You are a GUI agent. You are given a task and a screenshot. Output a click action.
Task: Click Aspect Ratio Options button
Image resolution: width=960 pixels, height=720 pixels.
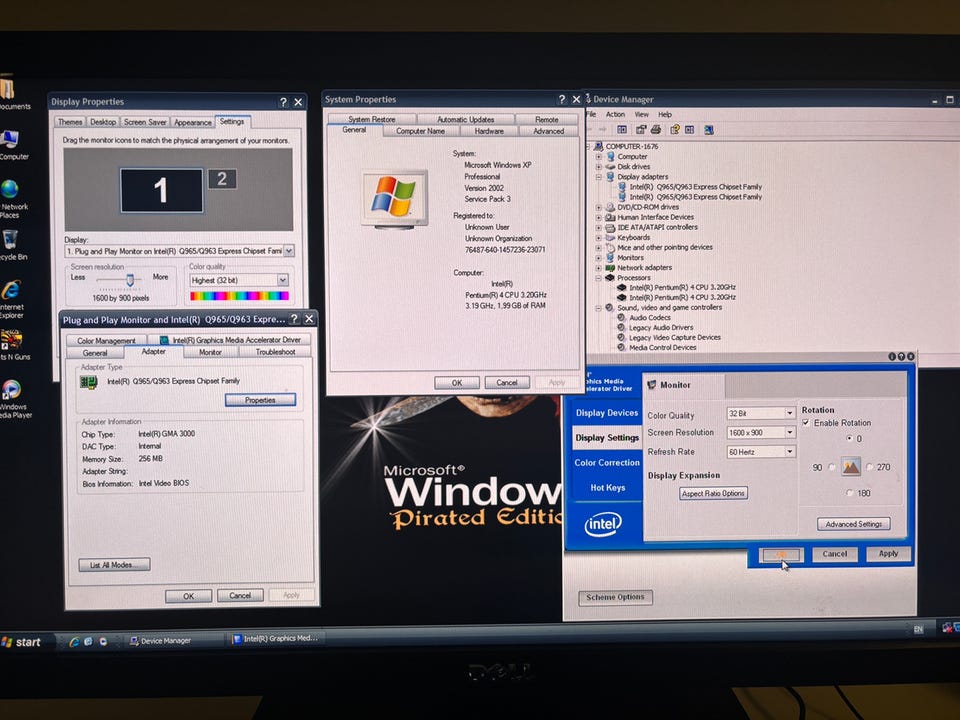713,493
